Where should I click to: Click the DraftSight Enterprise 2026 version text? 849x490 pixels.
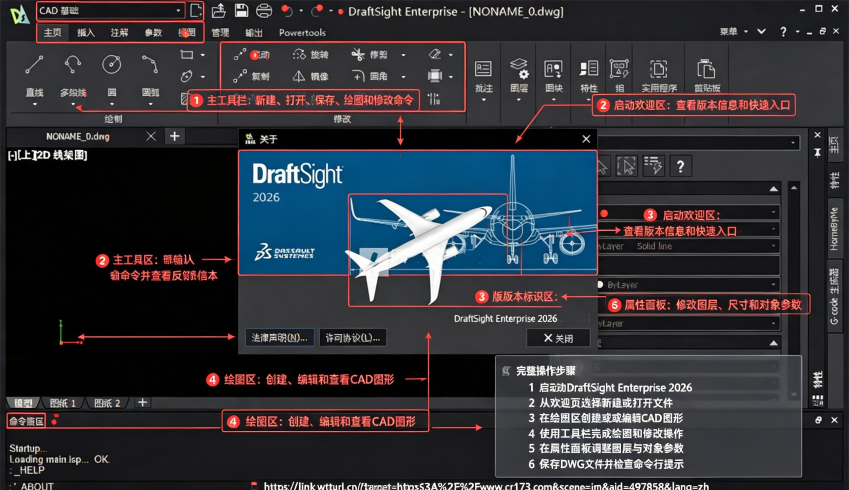tap(505, 318)
